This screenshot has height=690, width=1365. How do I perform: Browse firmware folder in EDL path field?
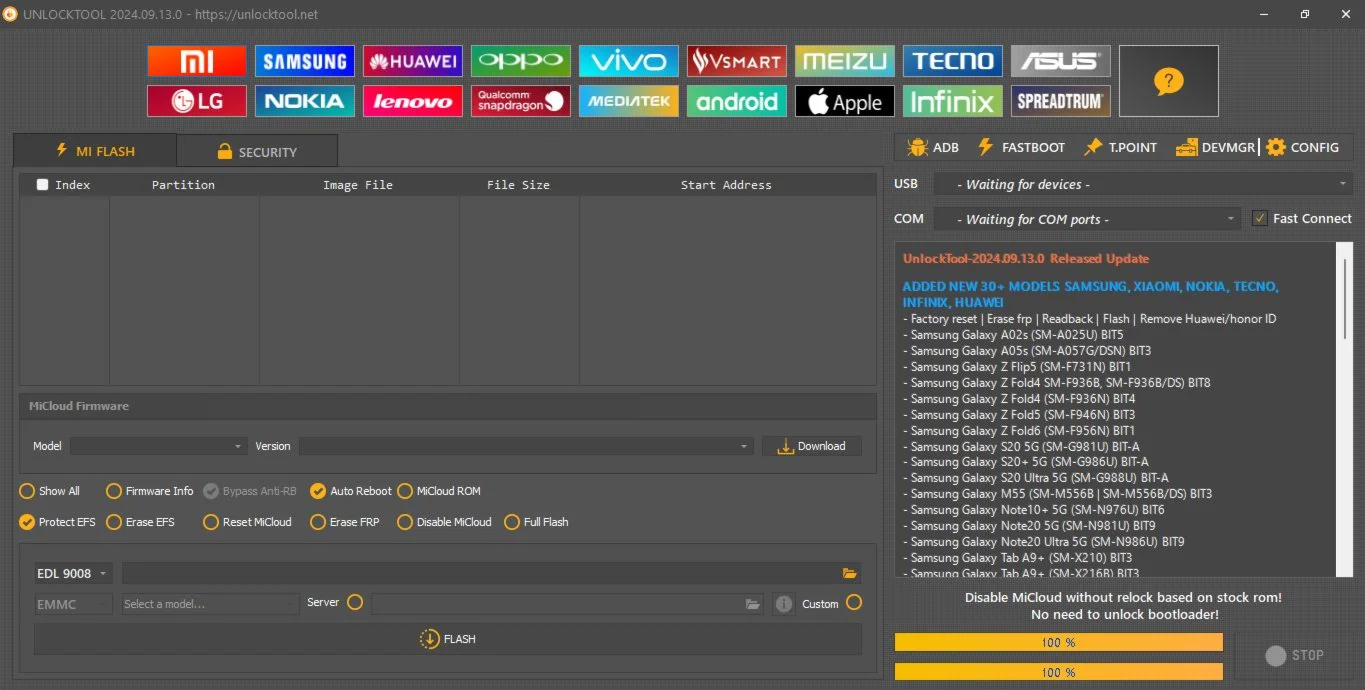(x=849, y=573)
